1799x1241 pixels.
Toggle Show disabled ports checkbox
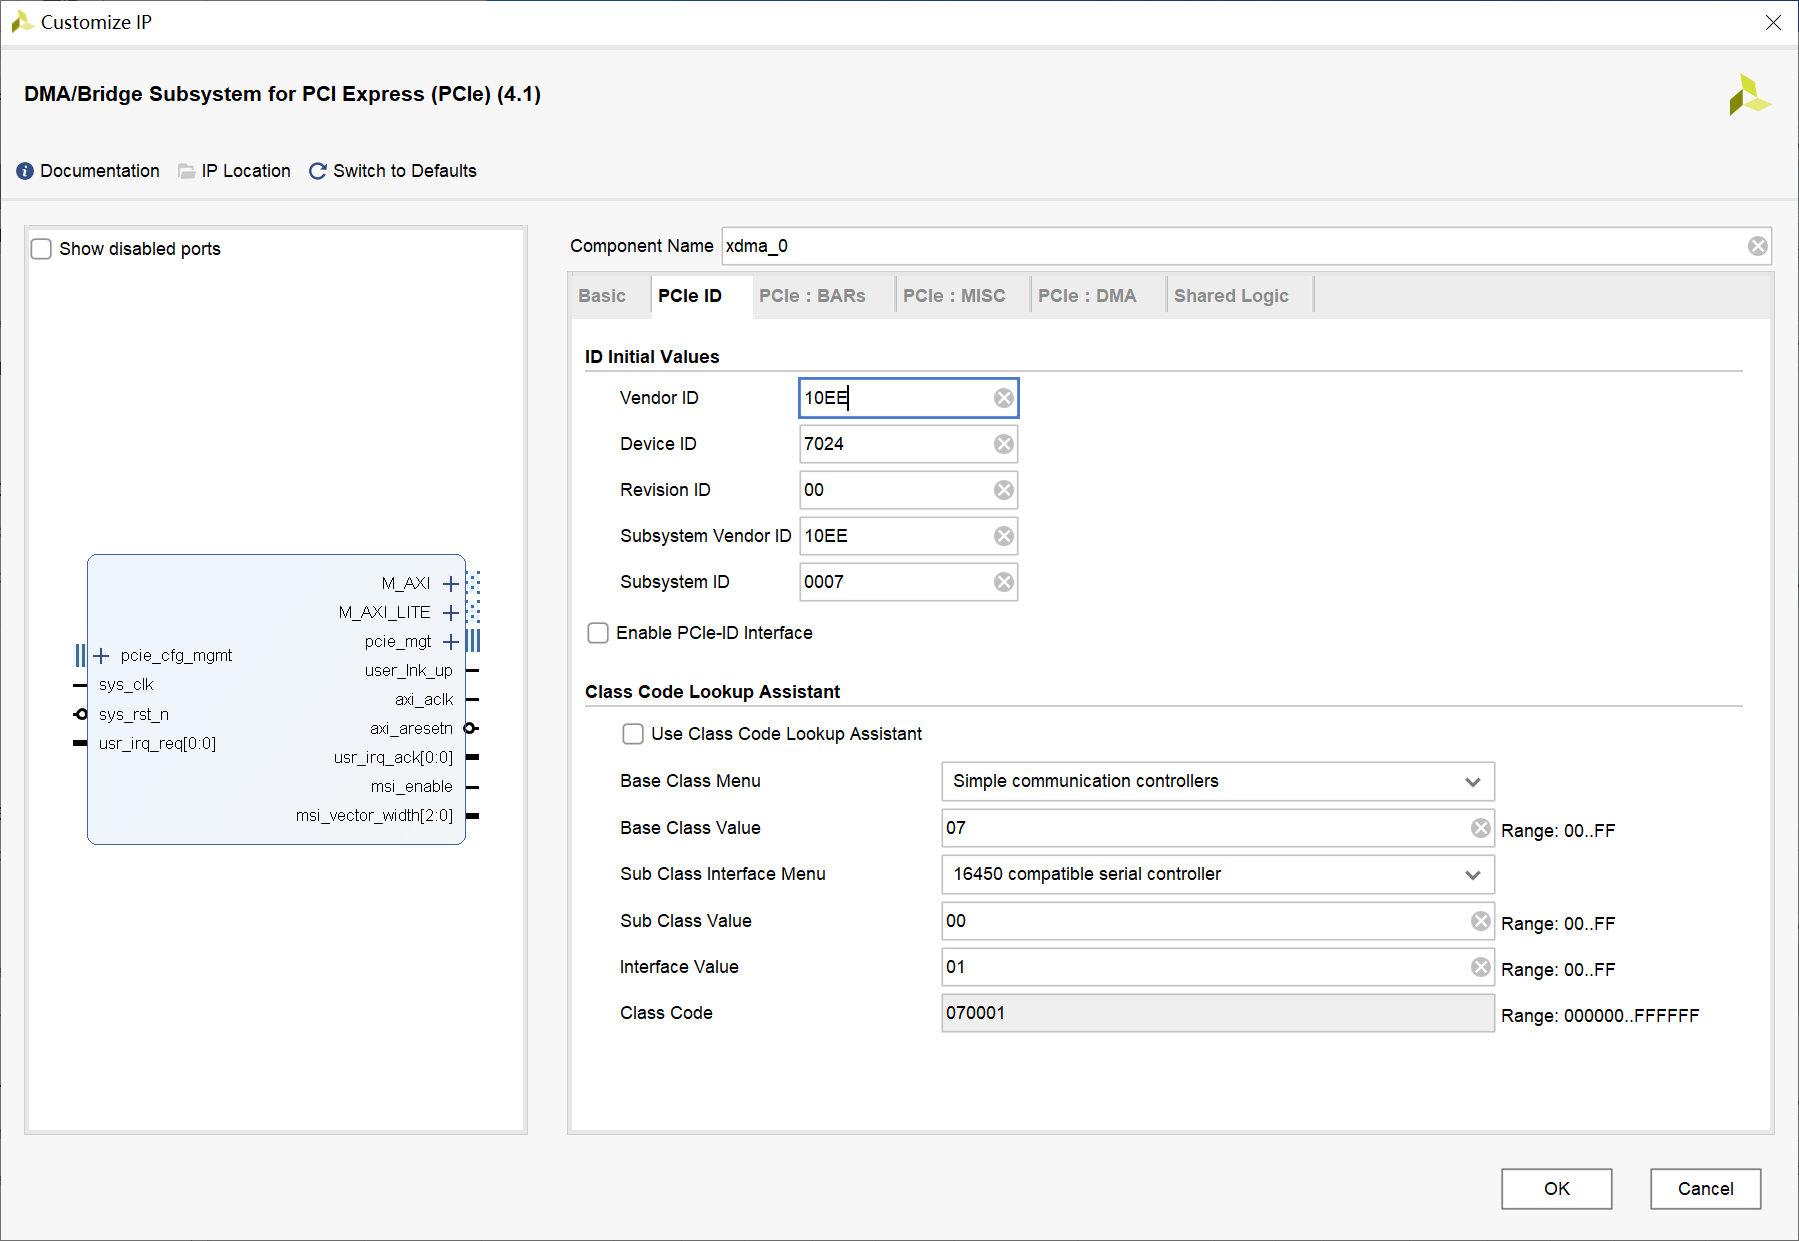[x=41, y=249]
